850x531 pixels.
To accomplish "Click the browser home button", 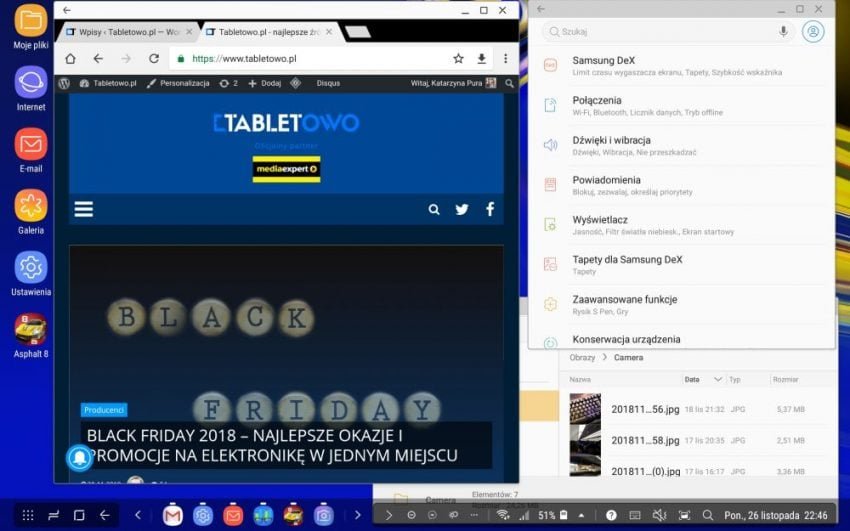I will (70, 59).
